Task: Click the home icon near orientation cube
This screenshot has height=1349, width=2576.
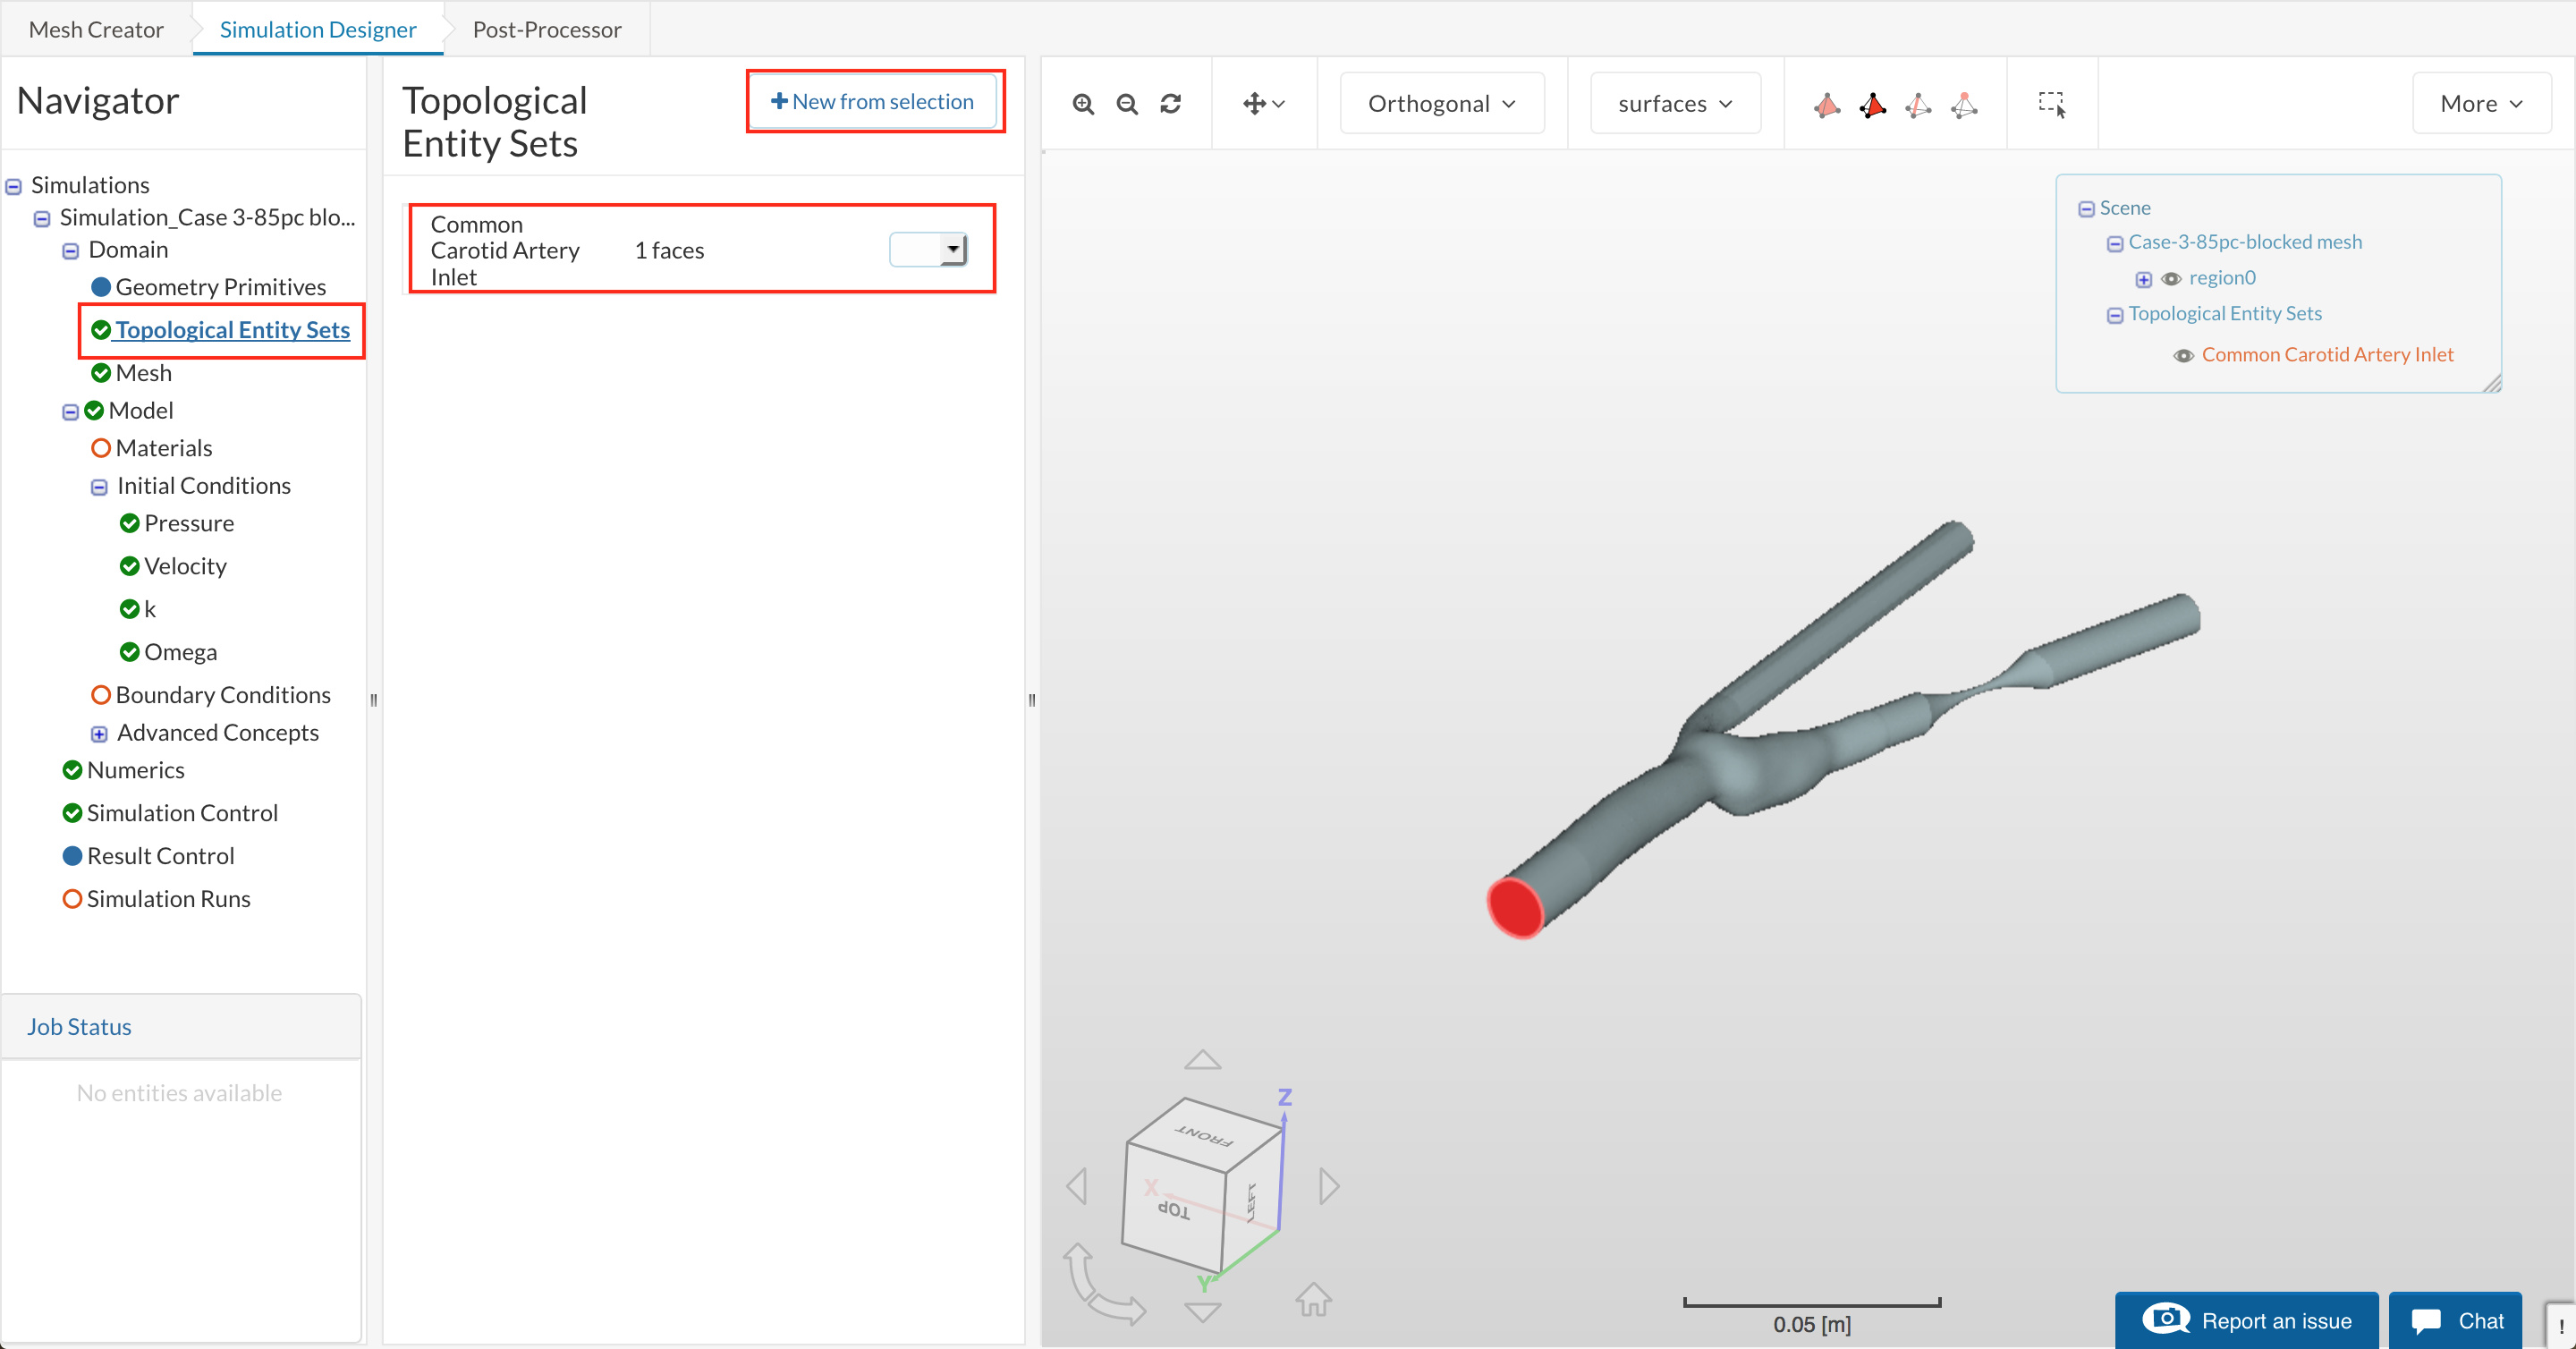Action: coord(1313,1299)
